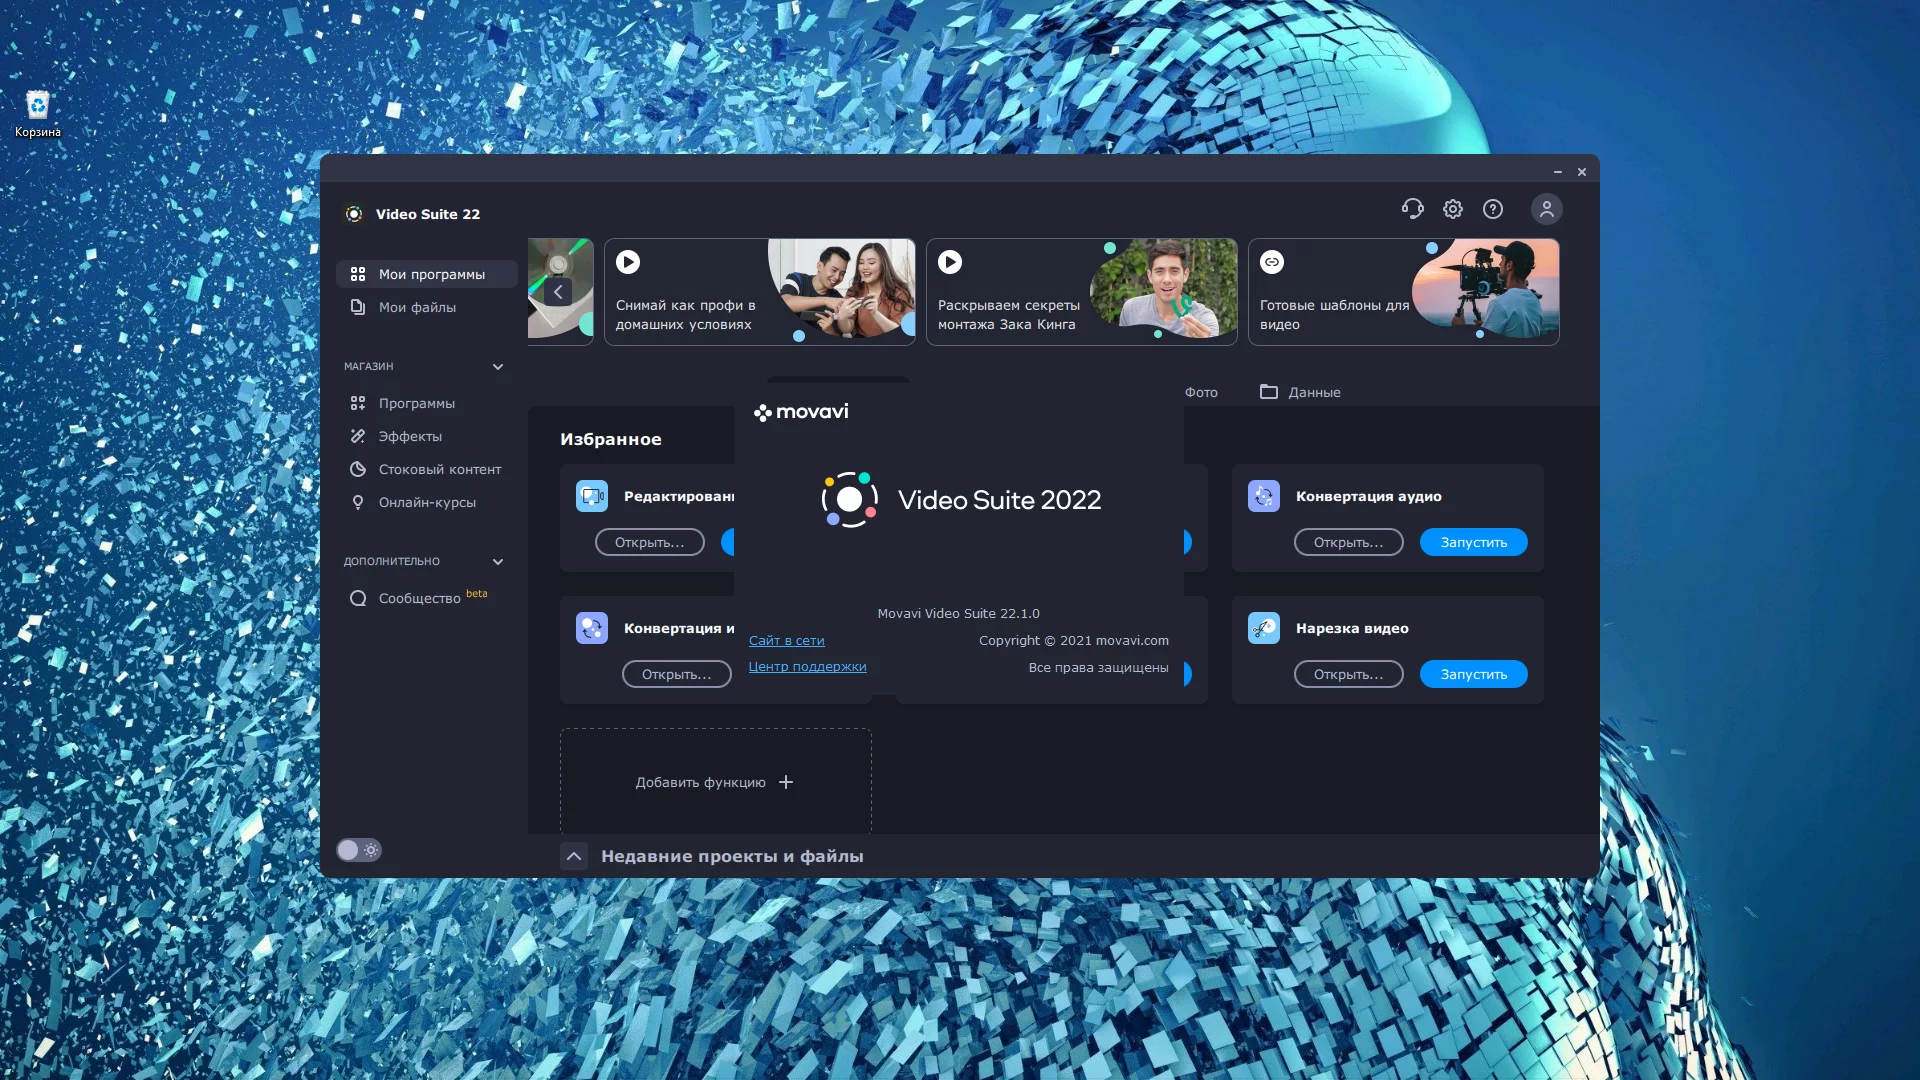The width and height of the screenshot is (1920, 1080).
Task: Click the headset support icon
Action: click(1412, 209)
